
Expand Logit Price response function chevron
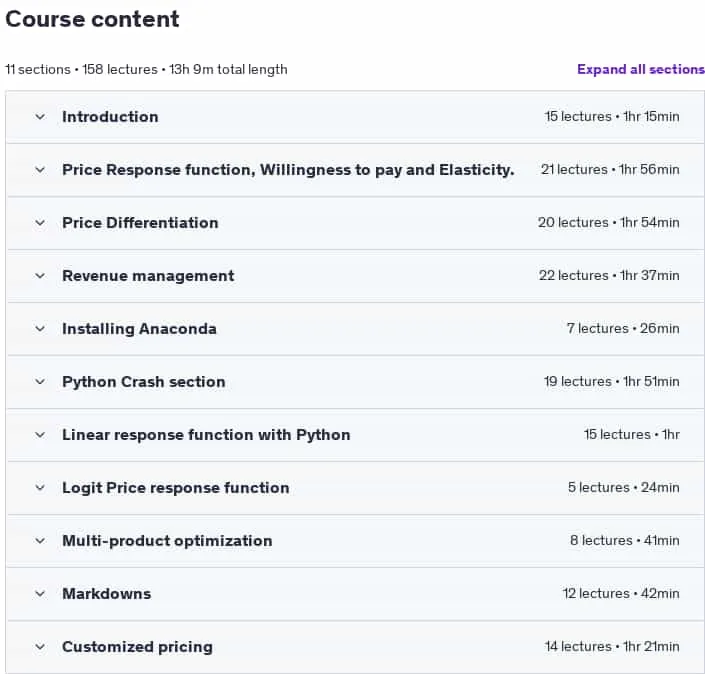pyautogui.click(x=40, y=488)
